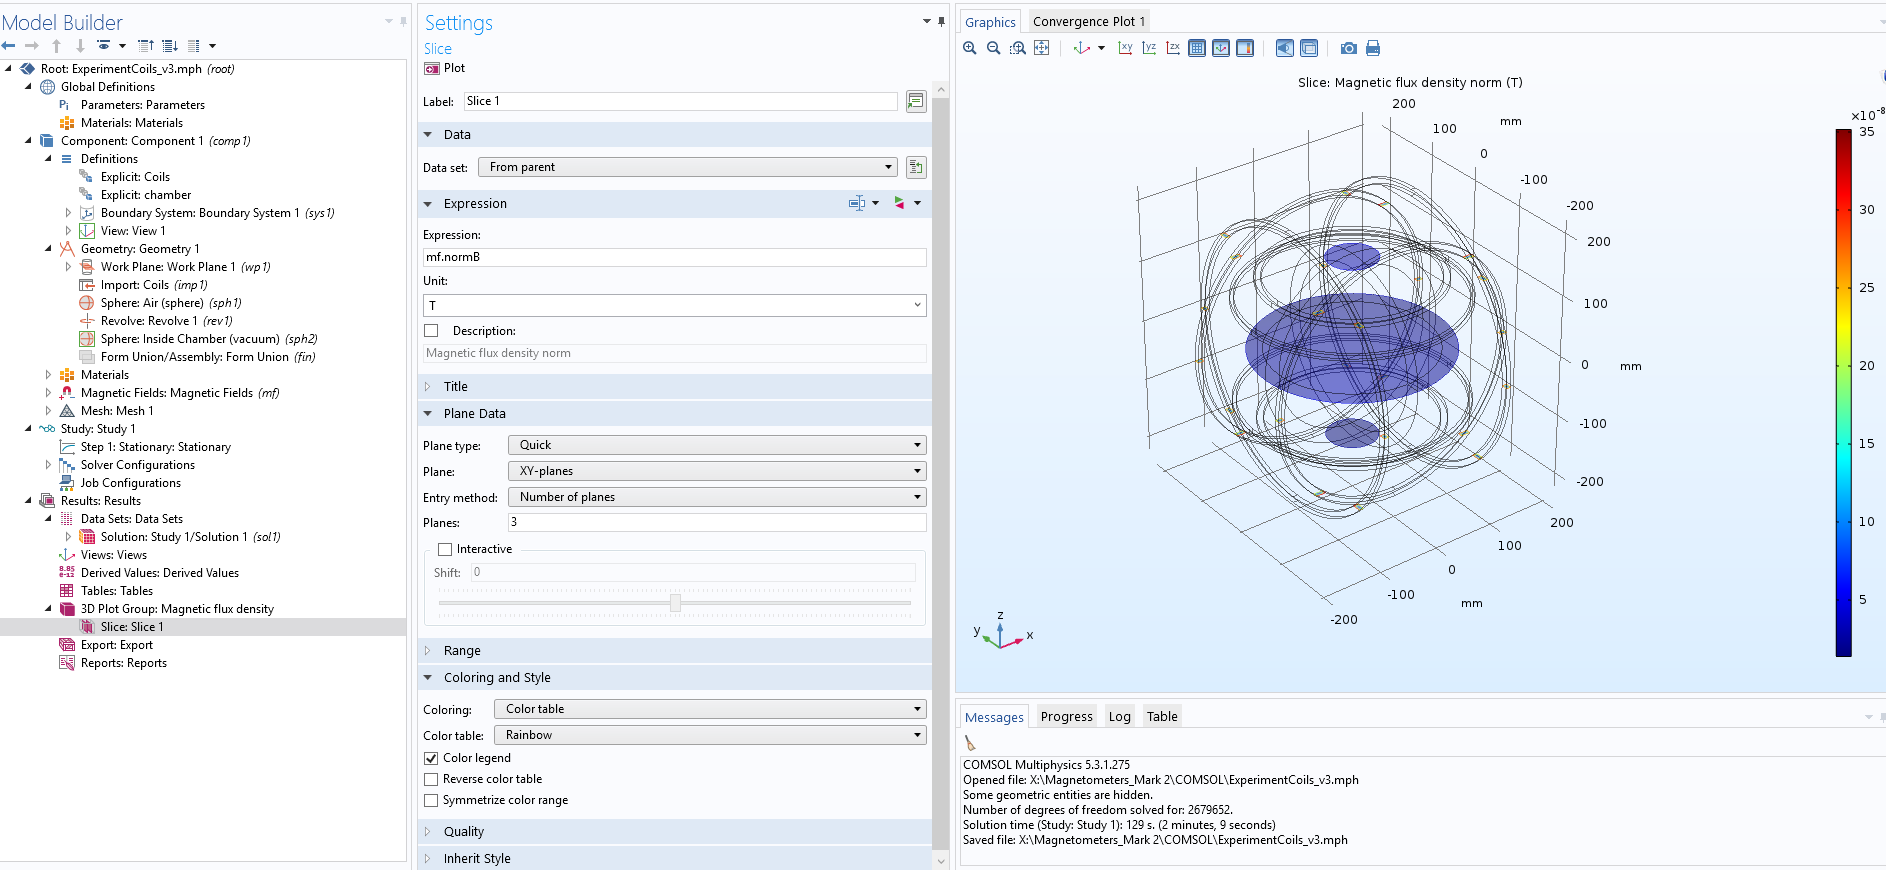Click the Planes number input field
This screenshot has width=1886, height=870.
717,522
